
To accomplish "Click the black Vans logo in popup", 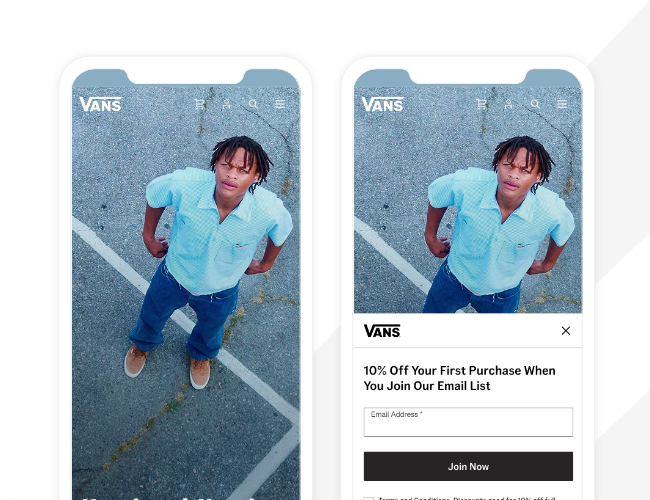I will (x=382, y=331).
